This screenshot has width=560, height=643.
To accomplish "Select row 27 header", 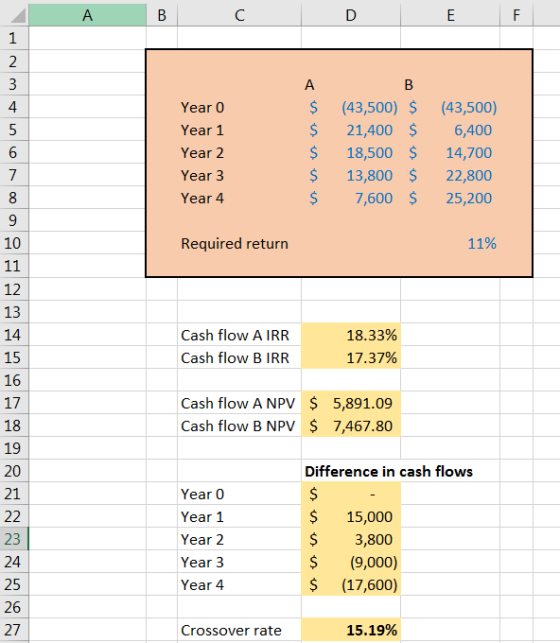I will pyautogui.click(x=14, y=630).
